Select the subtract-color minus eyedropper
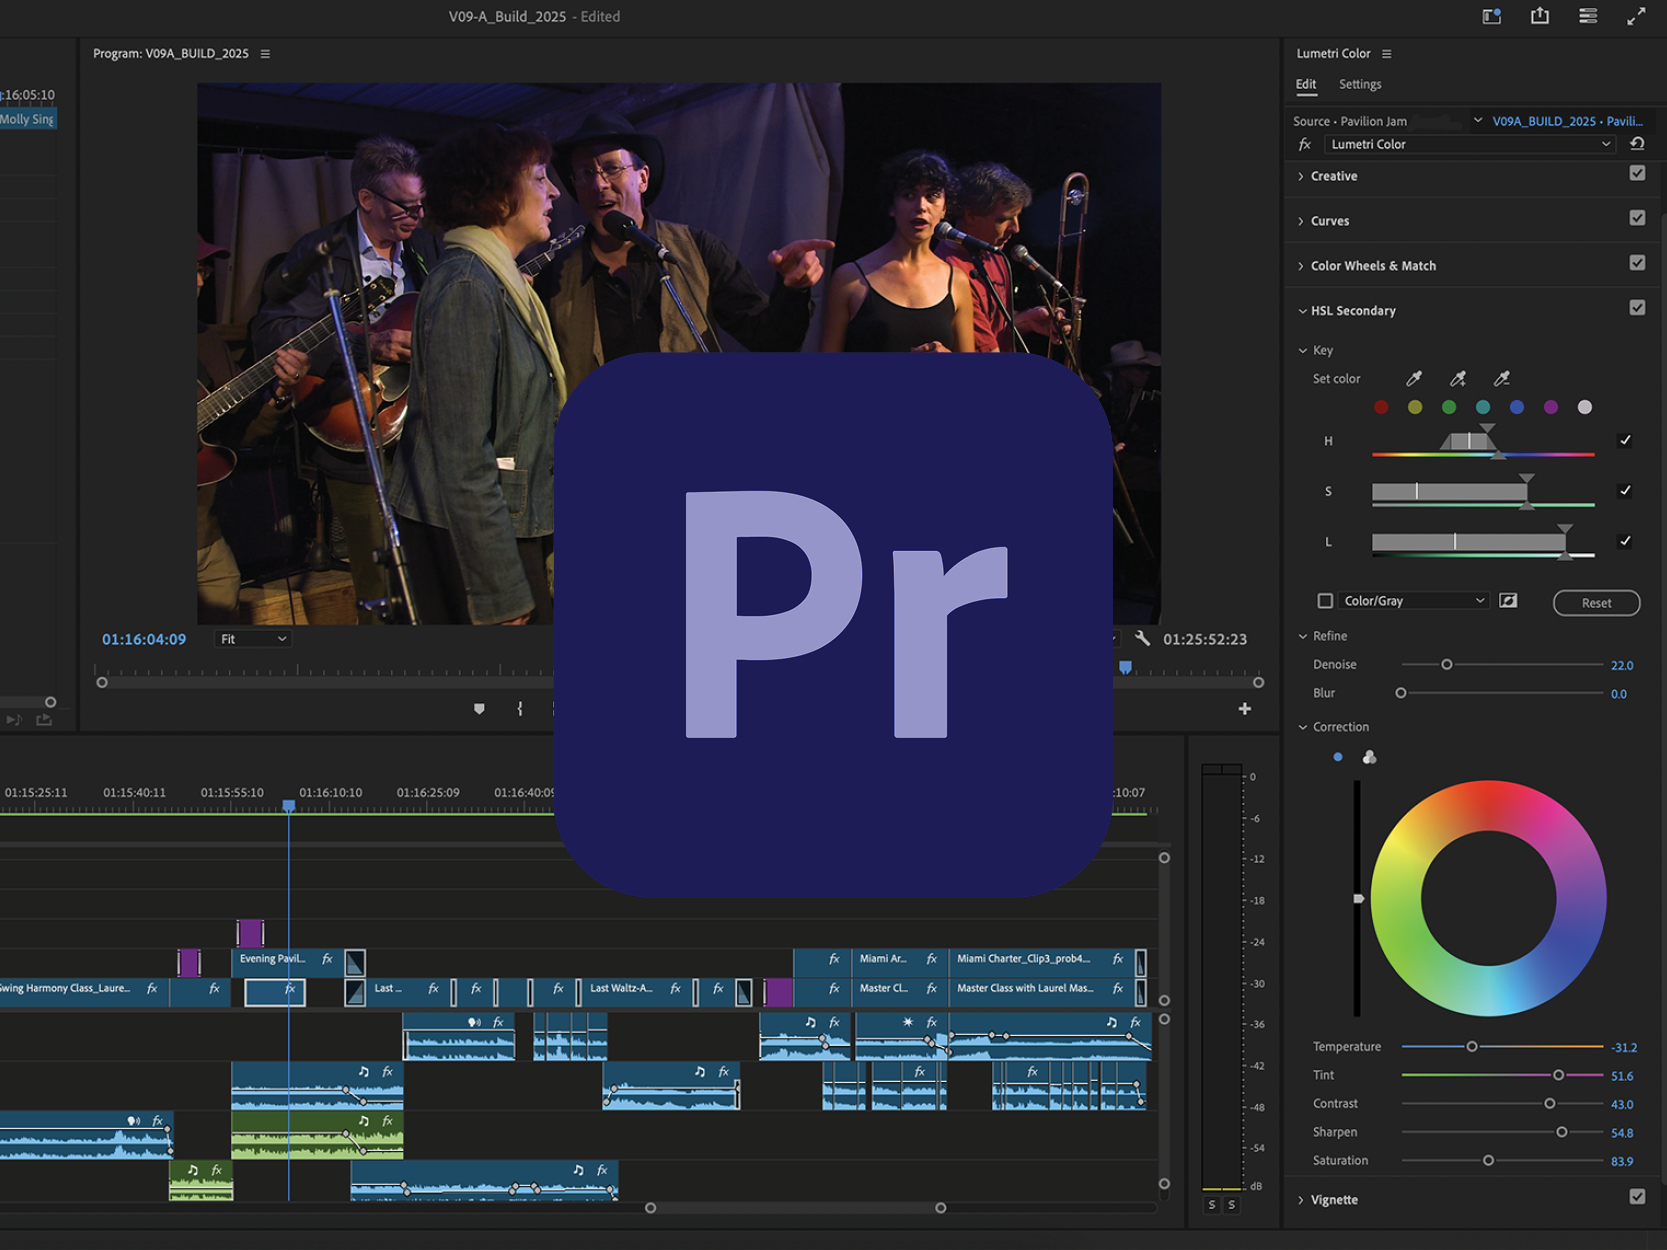Viewport: 1667px width, 1250px height. [1502, 378]
